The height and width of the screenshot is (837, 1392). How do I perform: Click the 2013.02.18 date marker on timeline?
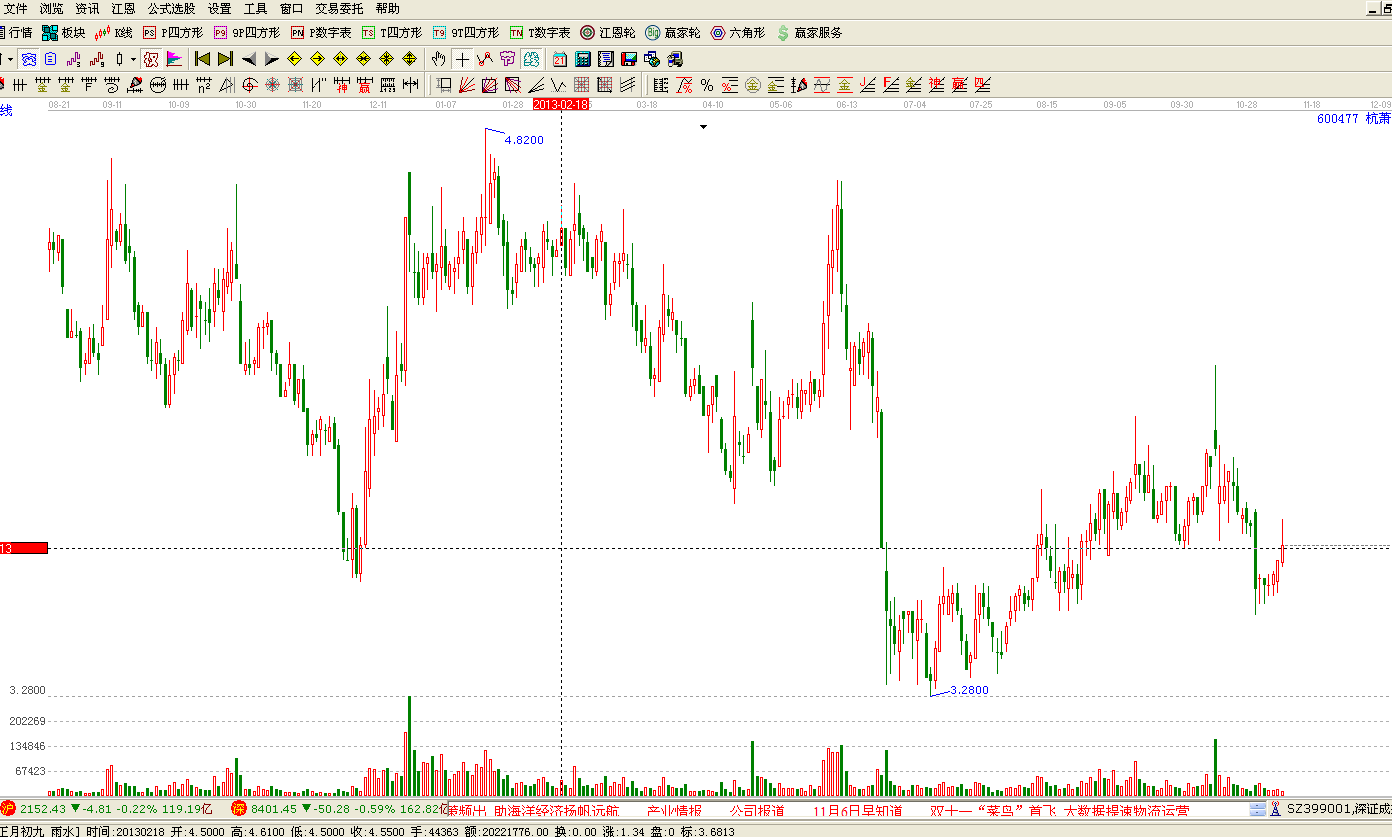[x=560, y=104]
